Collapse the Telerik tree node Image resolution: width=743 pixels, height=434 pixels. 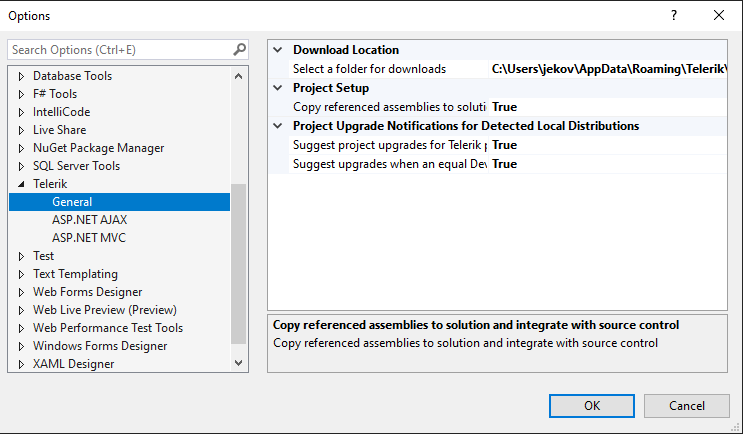click(x=22, y=184)
